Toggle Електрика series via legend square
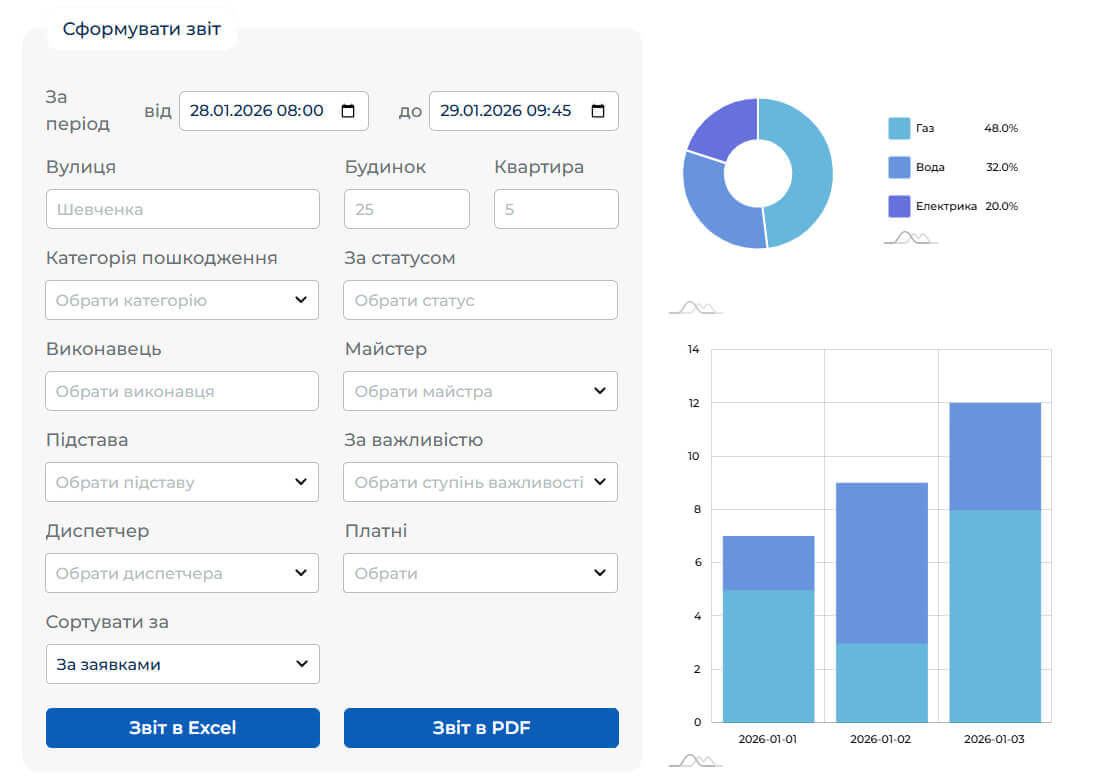The height and width of the screenshot is (783, 1101). click(899, 206)
